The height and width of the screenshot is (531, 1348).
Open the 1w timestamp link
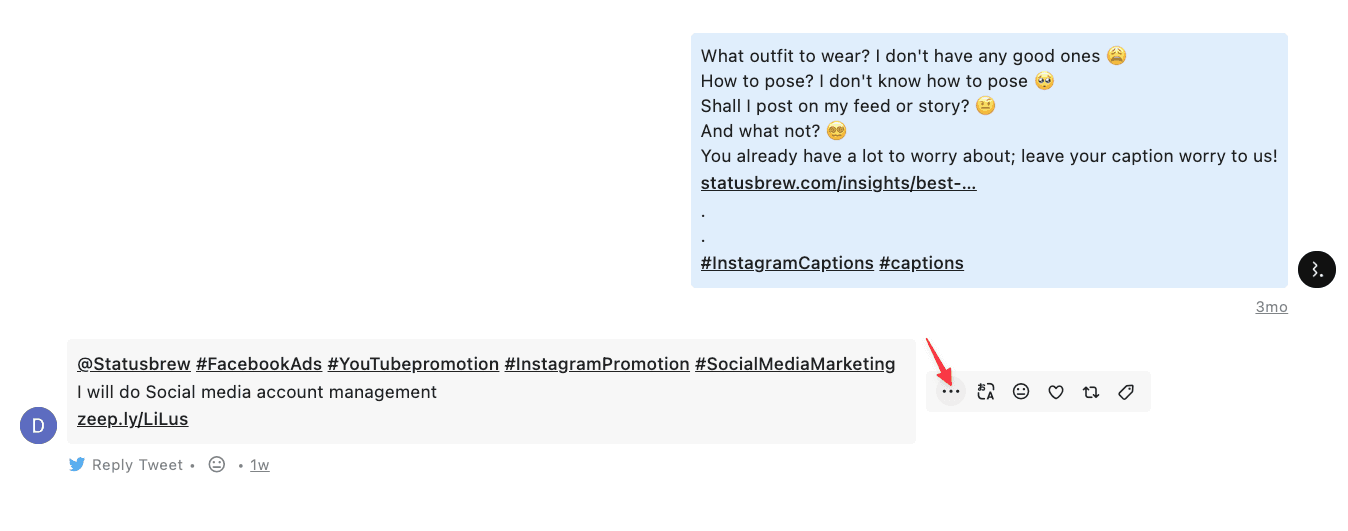point(260,465)
